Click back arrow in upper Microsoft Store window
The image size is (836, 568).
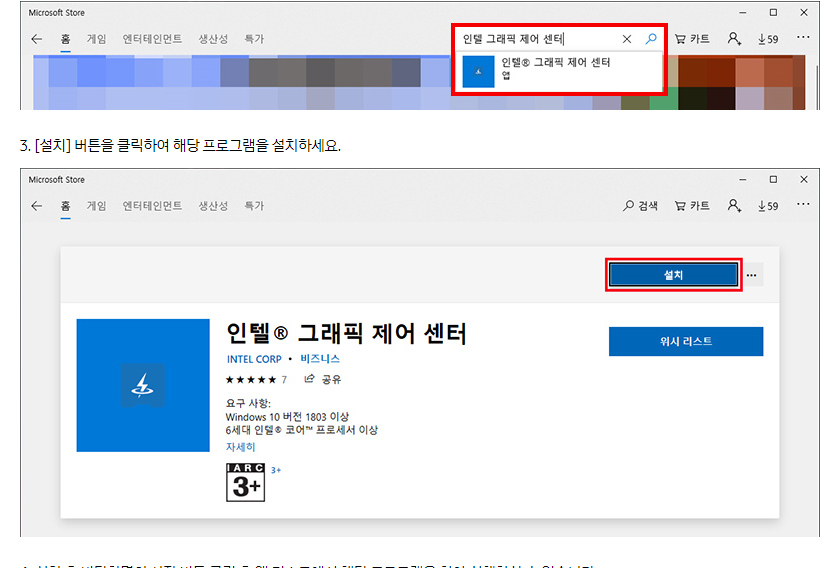(36, 39)
